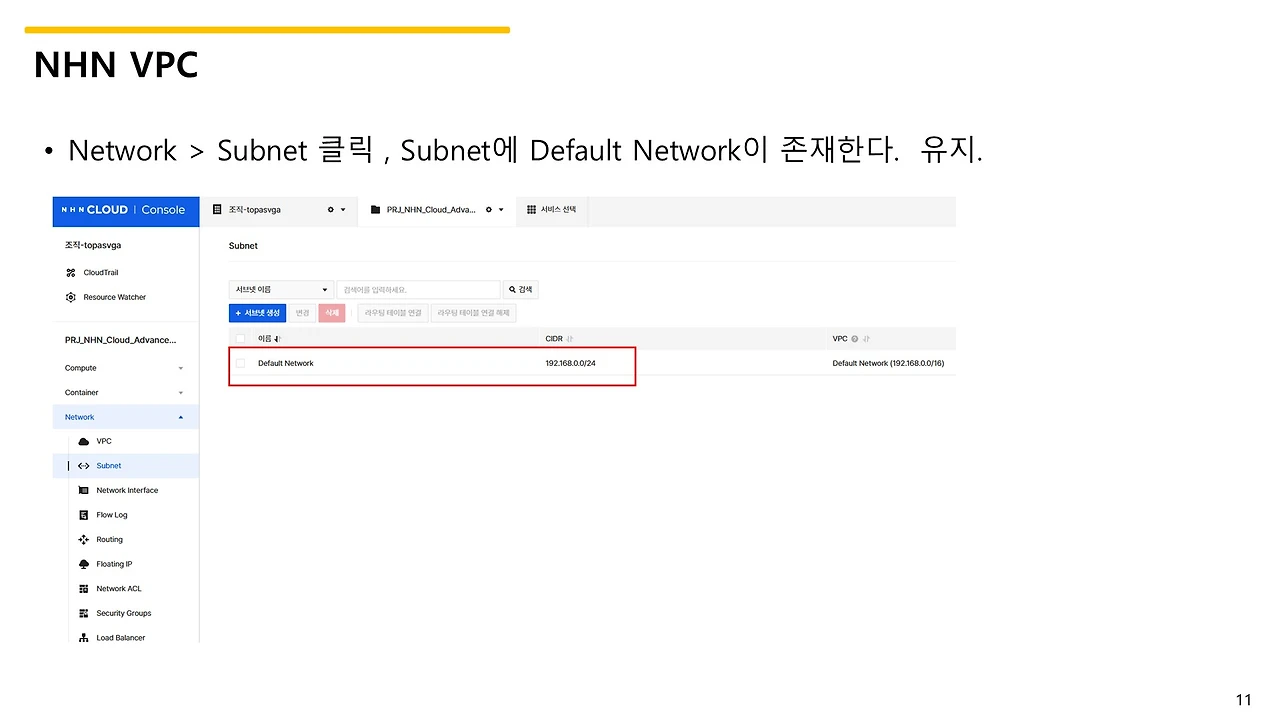Open Floating IP settings from the sidebar

click(84, 563)
